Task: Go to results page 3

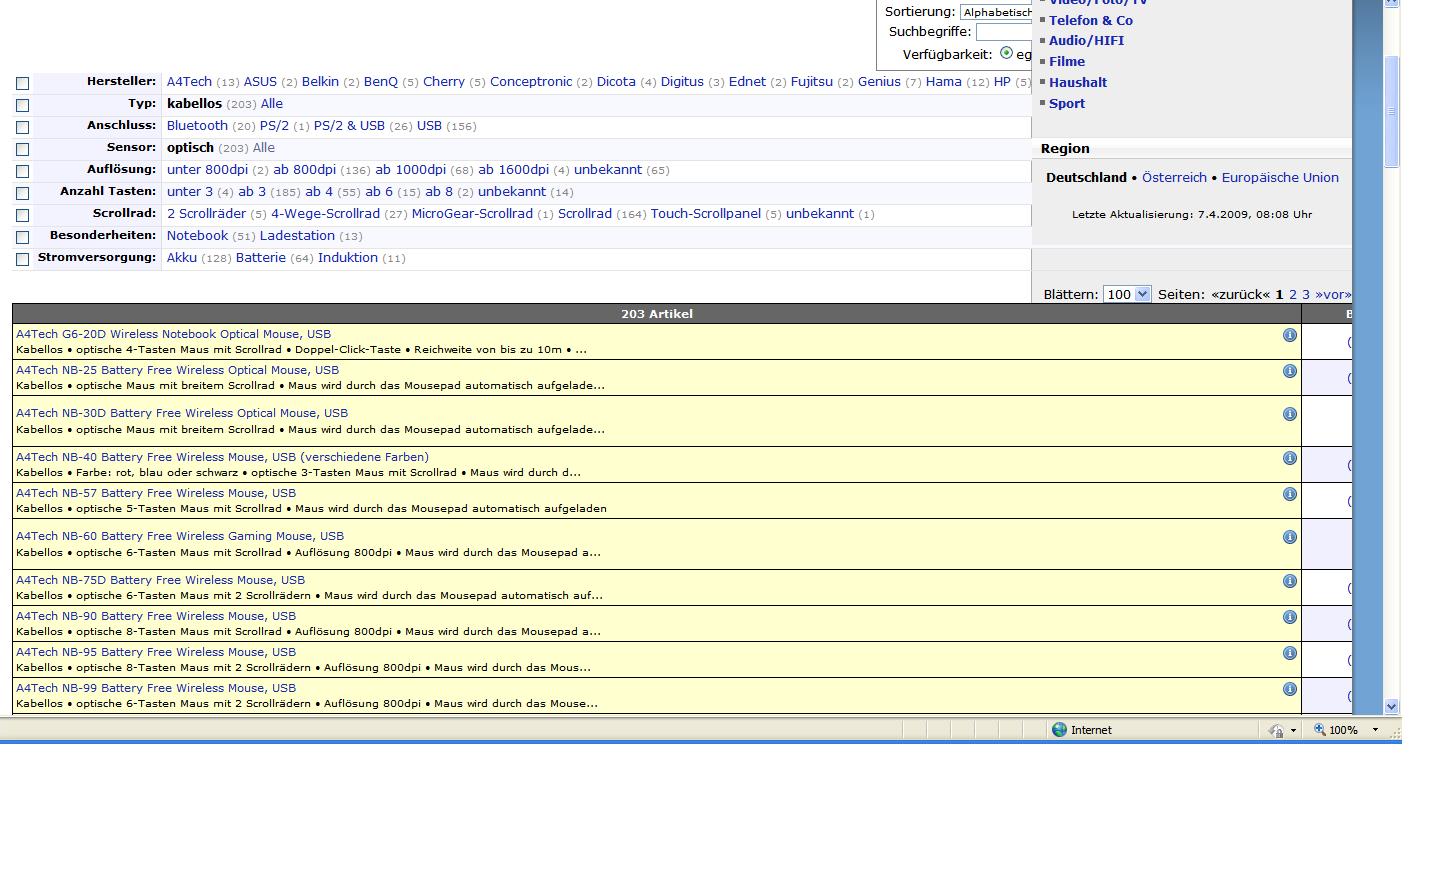Action: 1306,294
